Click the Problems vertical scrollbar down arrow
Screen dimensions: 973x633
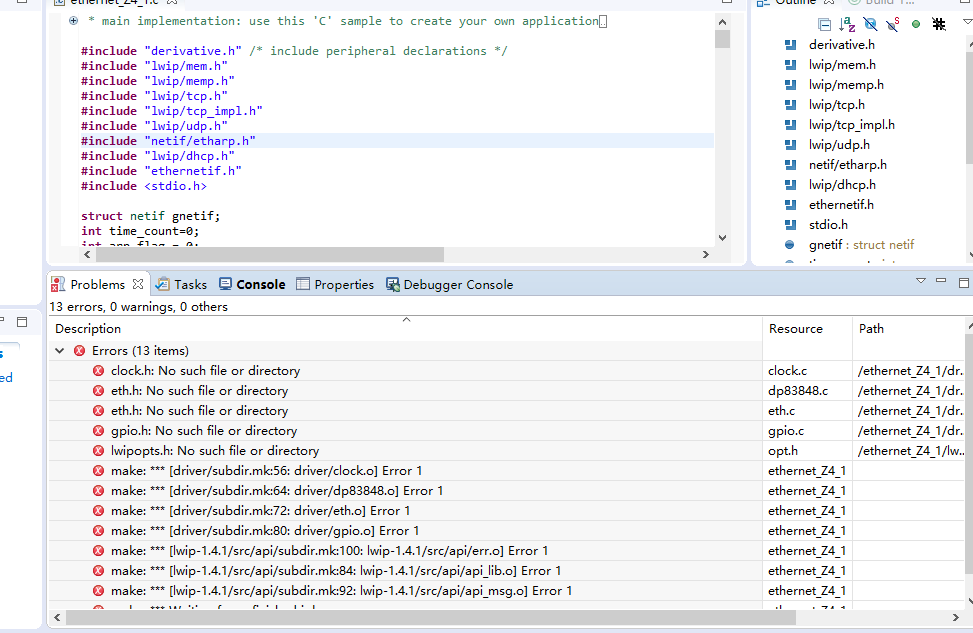[969, 601]
